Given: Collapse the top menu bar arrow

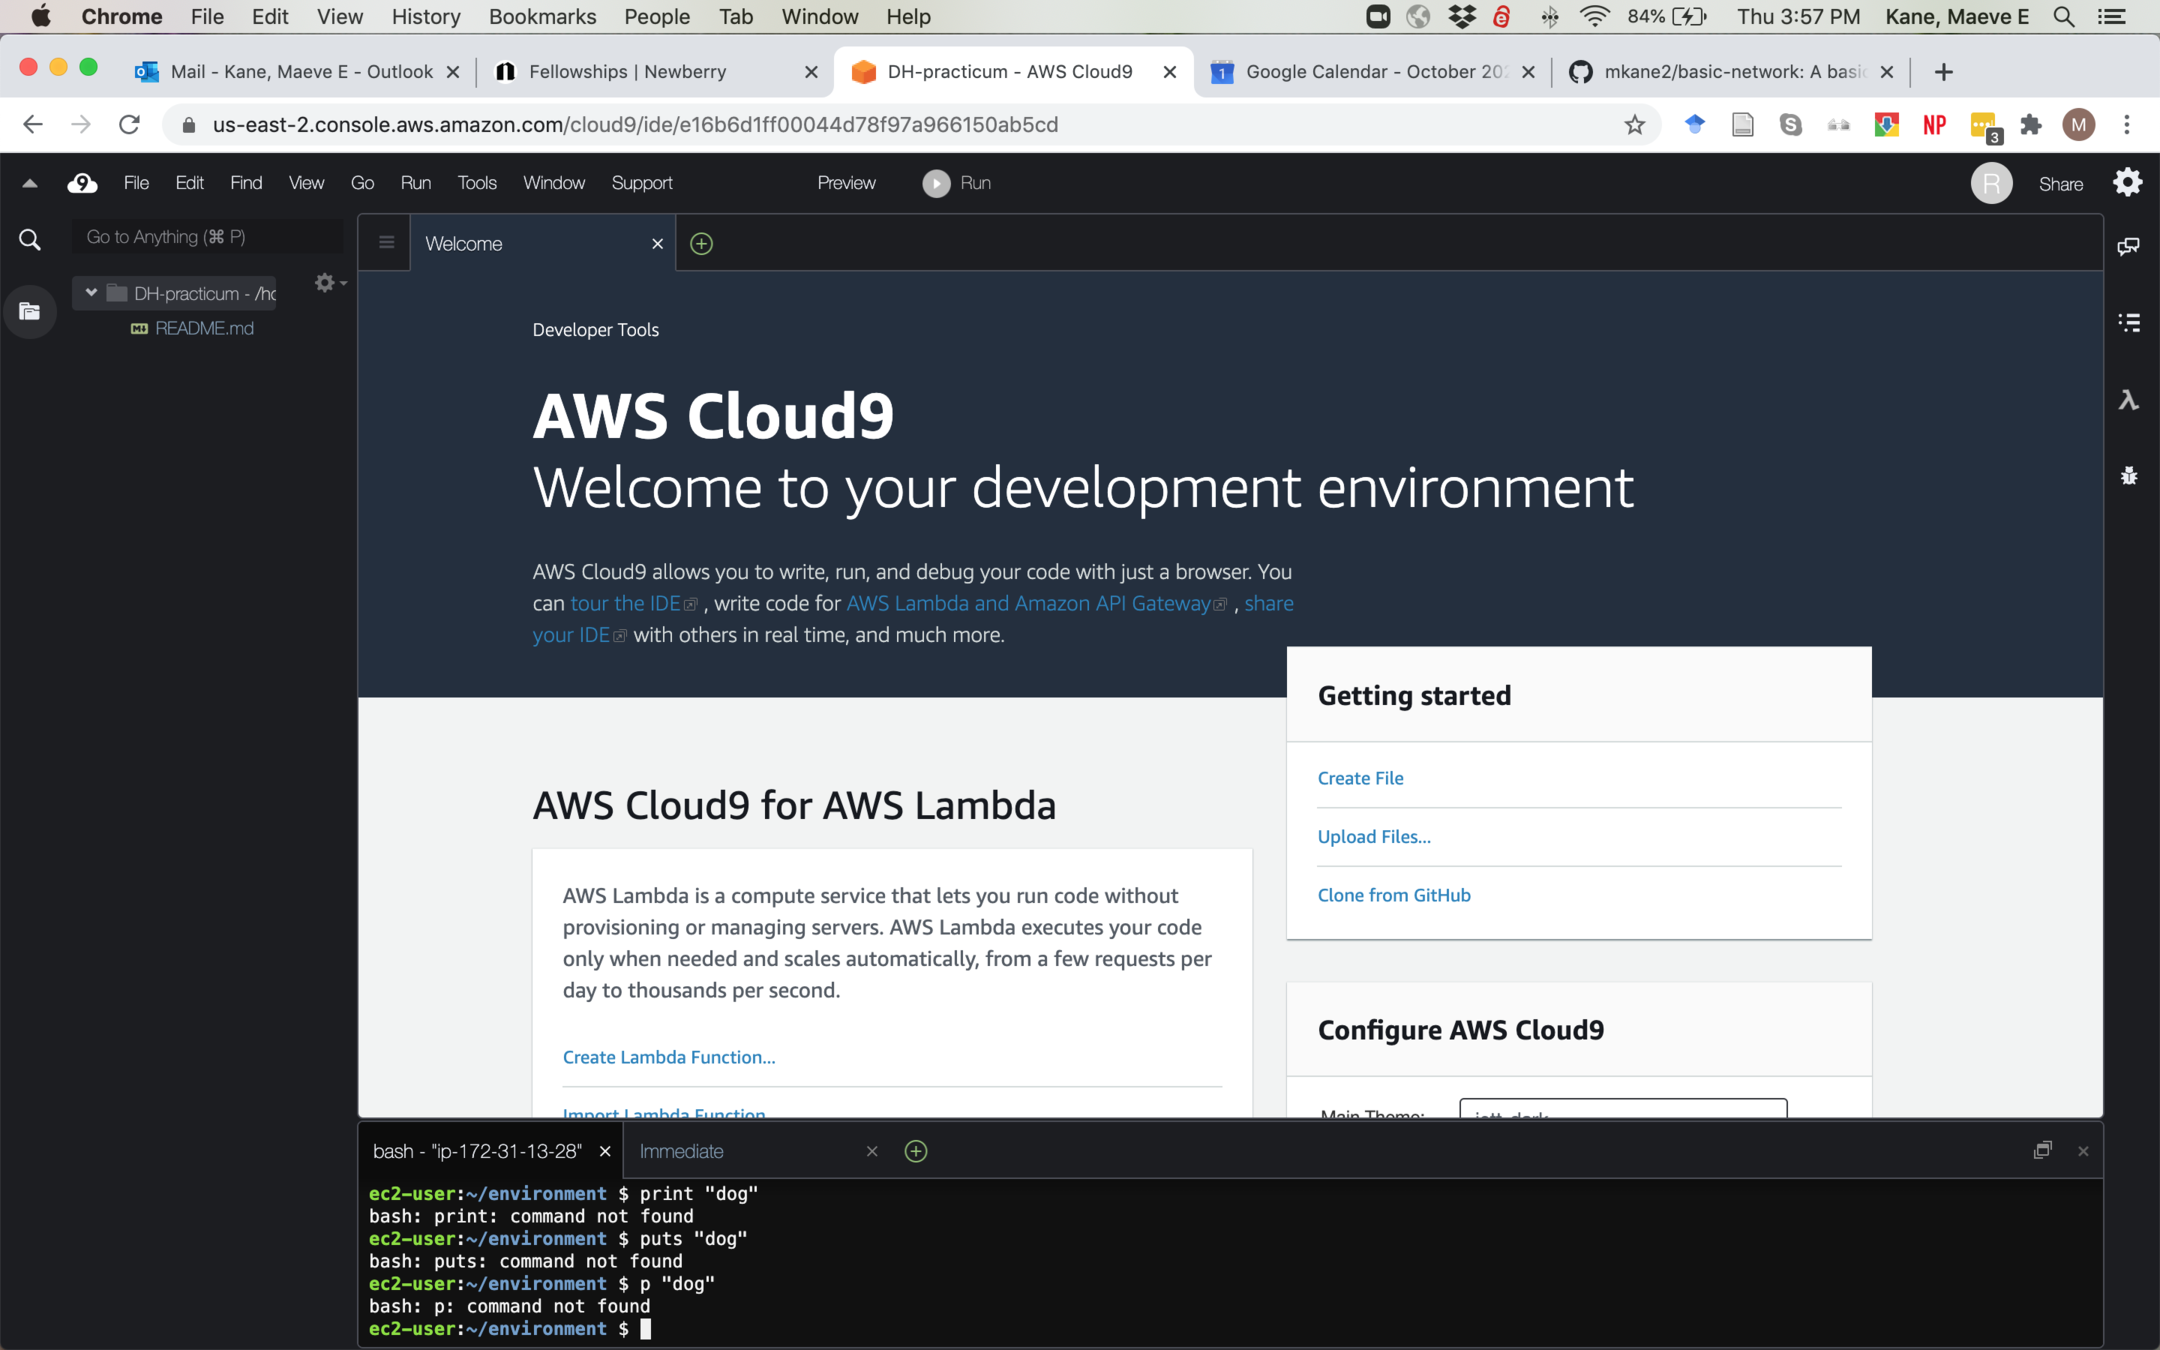Looking at the screenshot, I should click(x=30, y=183).
